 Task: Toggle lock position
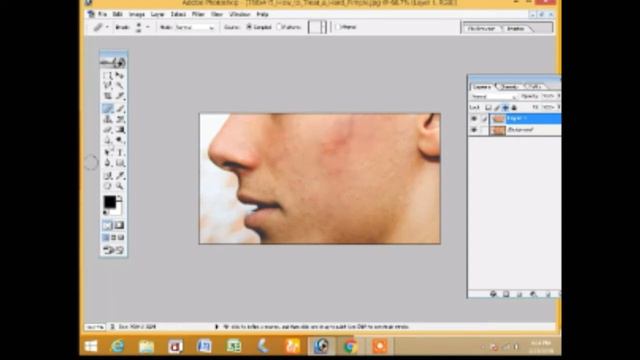[x=505, y=108]
